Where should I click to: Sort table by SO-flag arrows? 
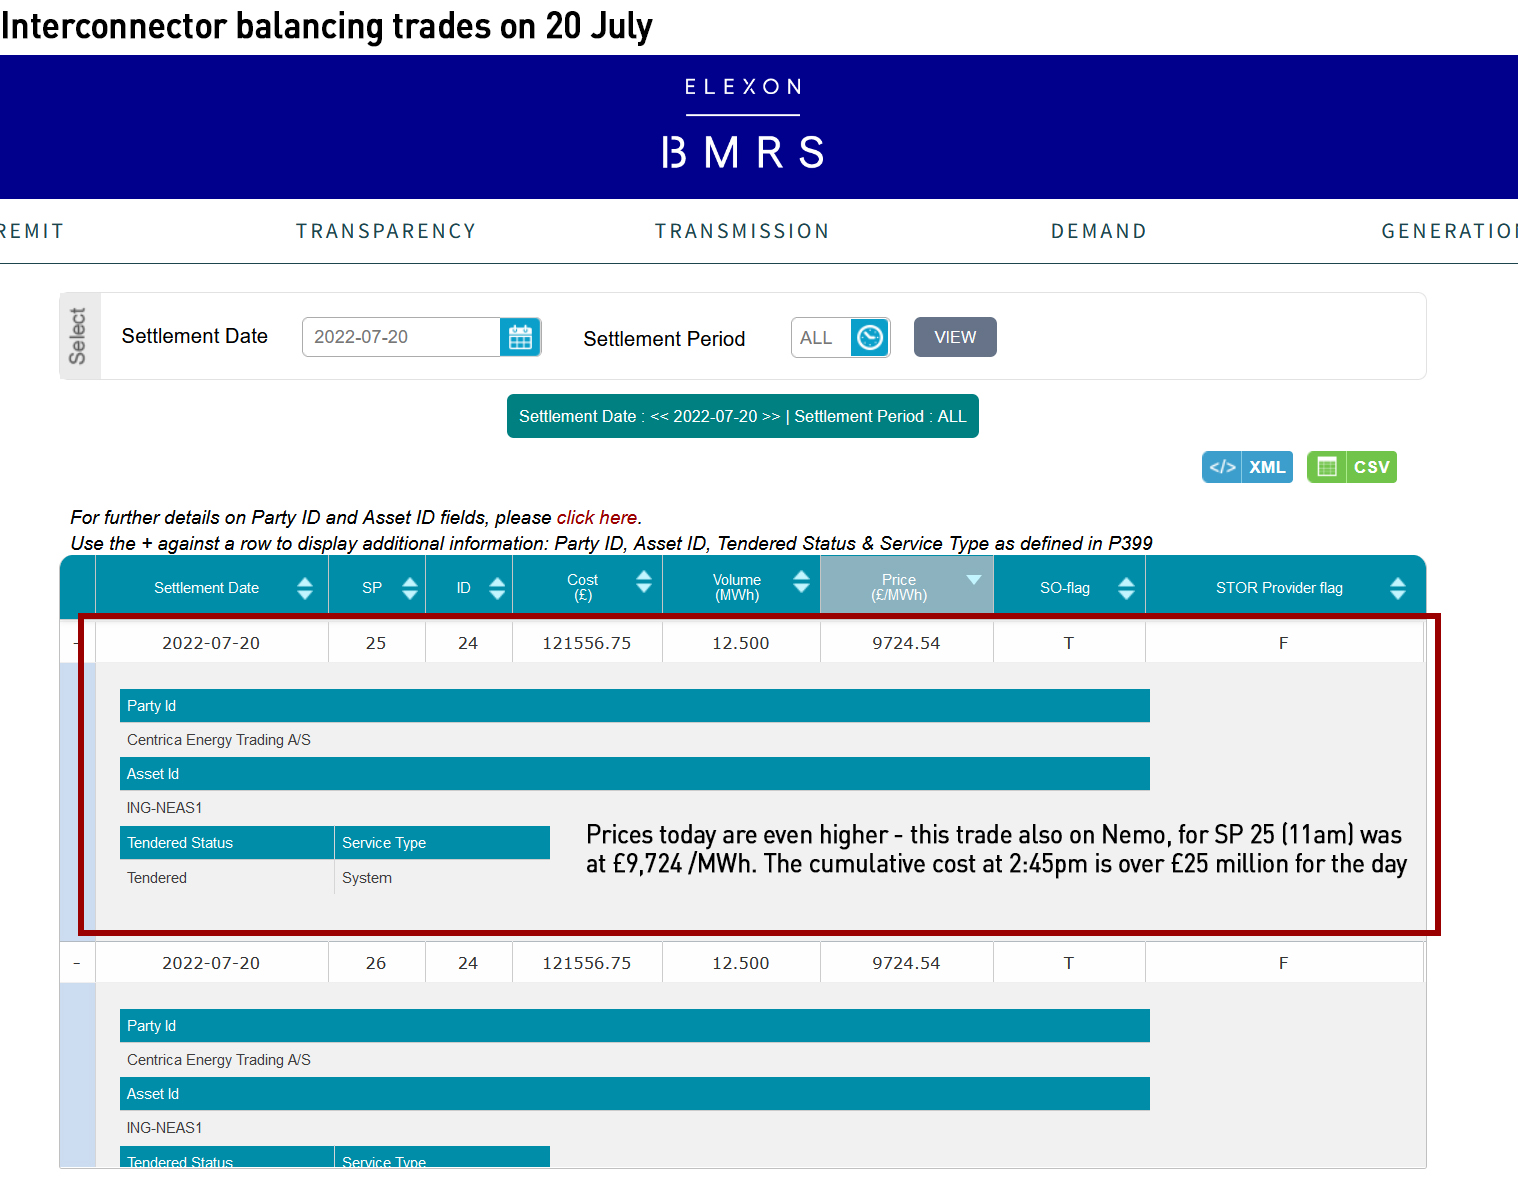point(1126,588)
